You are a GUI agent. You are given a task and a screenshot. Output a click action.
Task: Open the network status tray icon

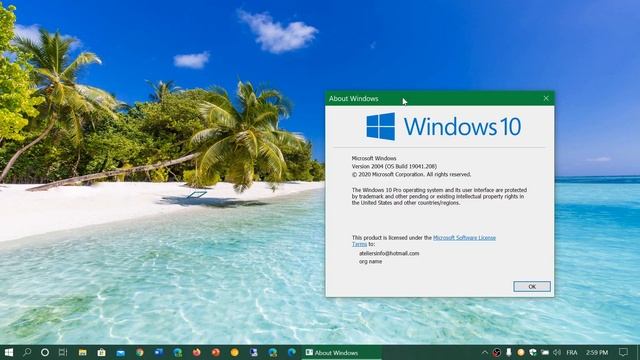(x=545, y=352)
